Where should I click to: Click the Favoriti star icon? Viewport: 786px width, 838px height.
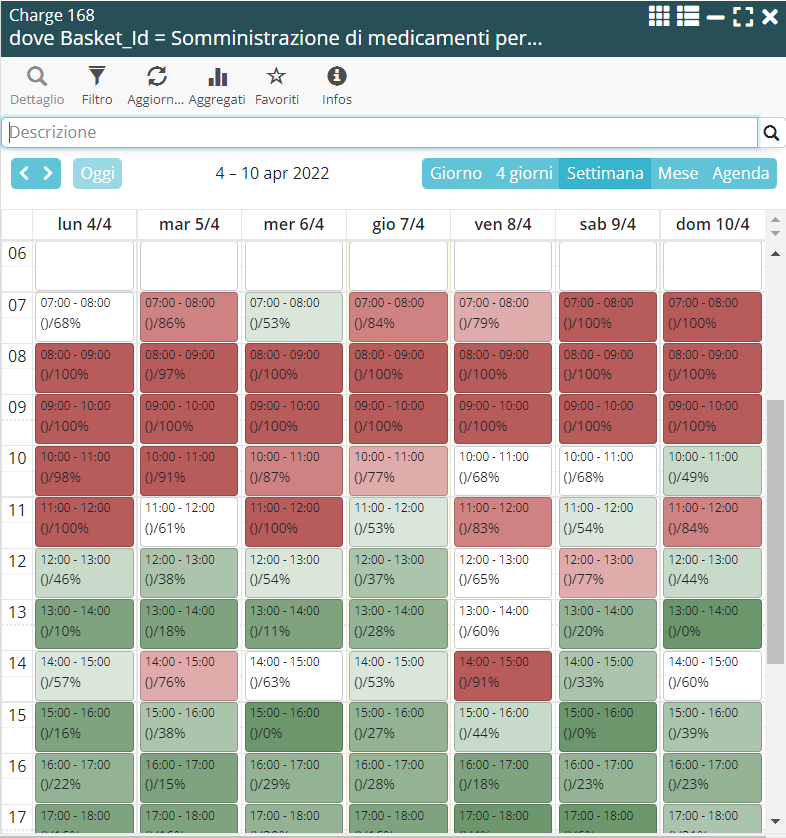277,77
